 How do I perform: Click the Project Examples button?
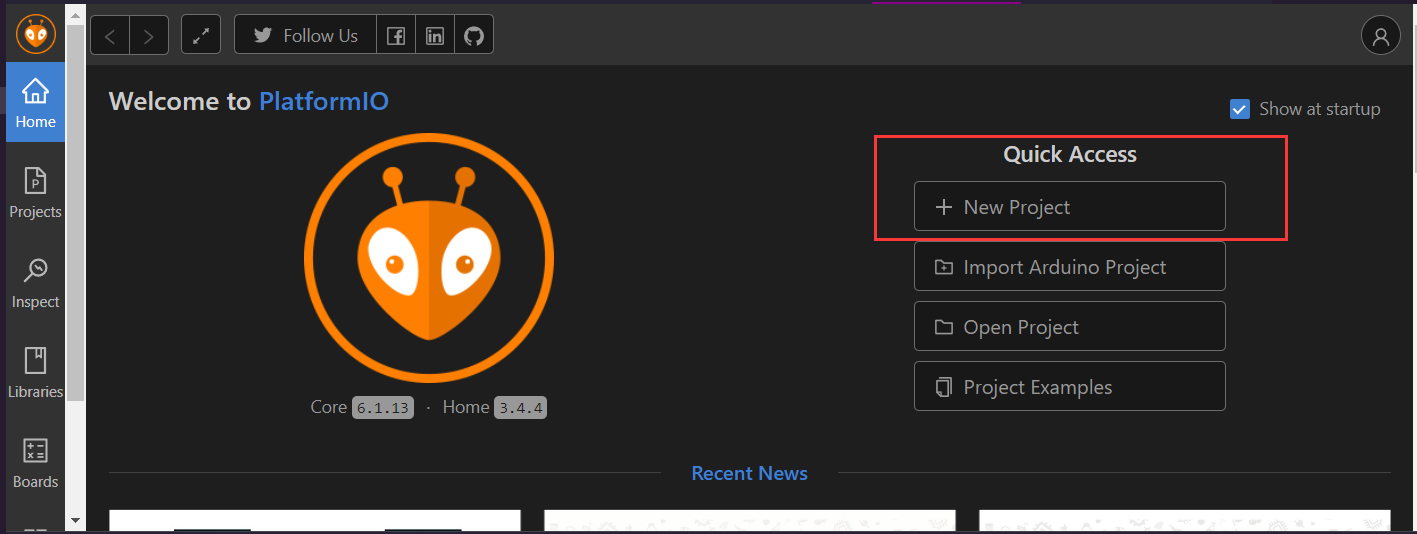coord(1070,387)
